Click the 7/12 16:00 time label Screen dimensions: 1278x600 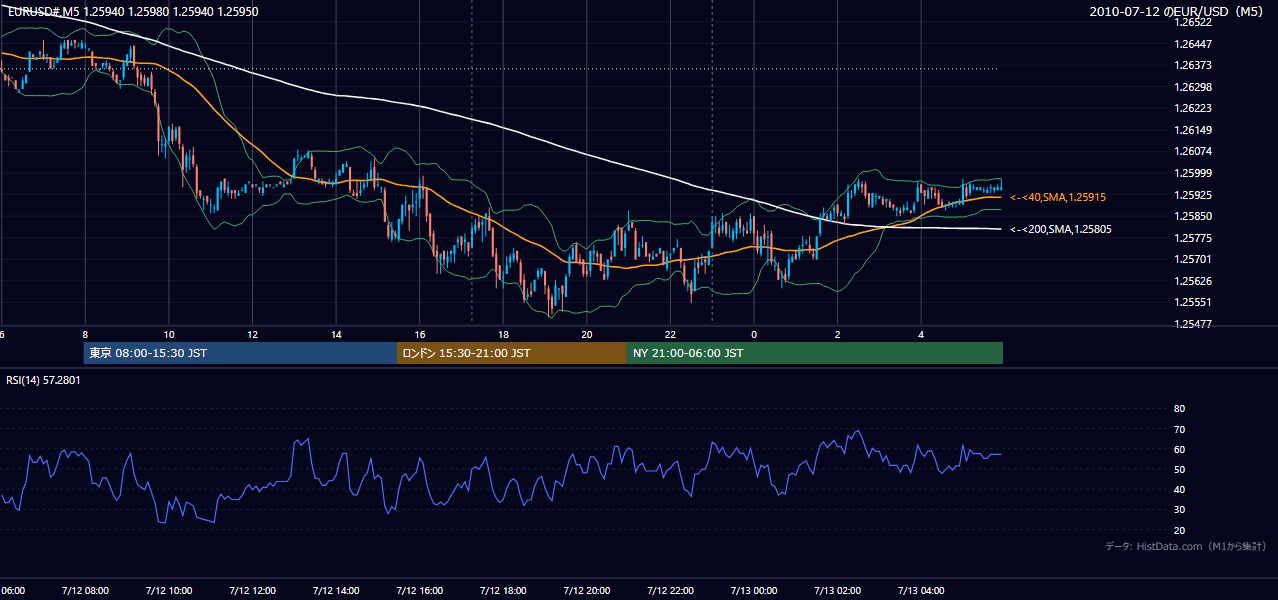[419, 590]
